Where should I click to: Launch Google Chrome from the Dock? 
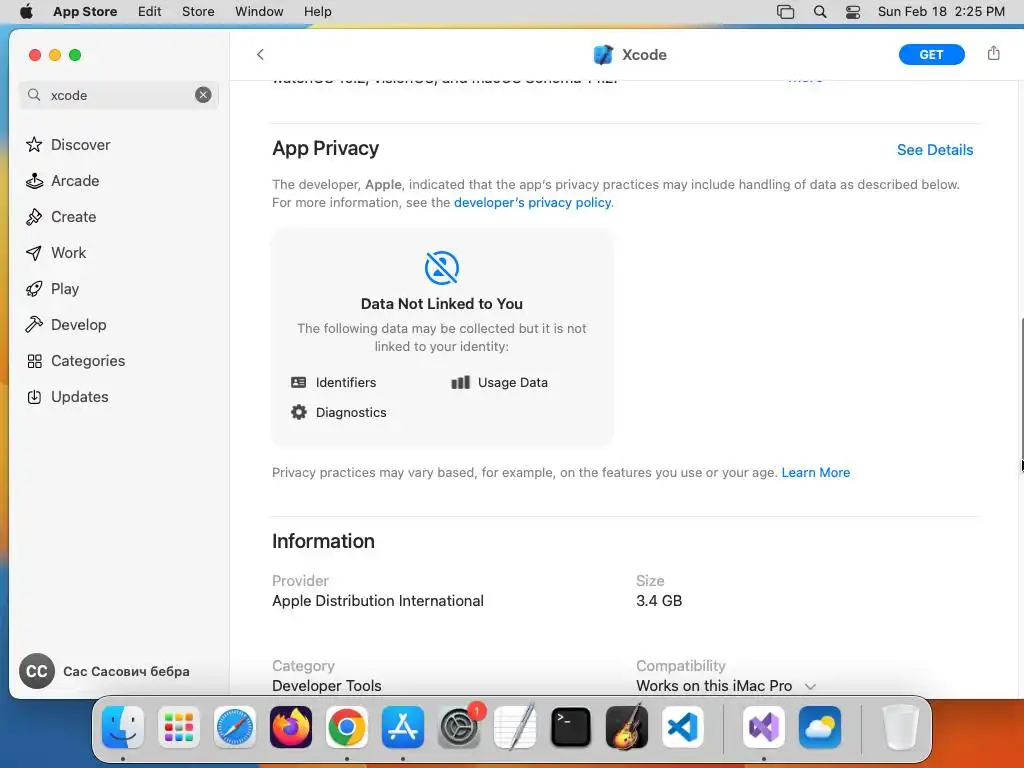click(x=347, y=727)
